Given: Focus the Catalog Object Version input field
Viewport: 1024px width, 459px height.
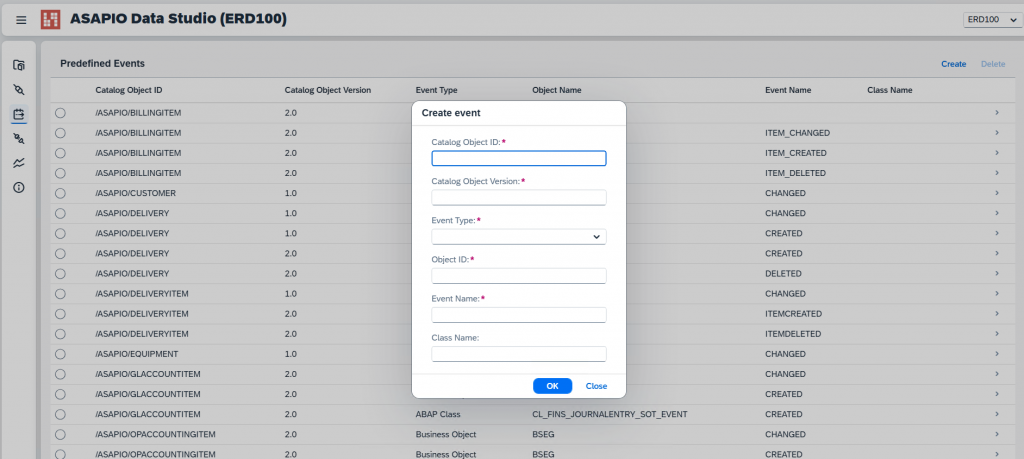Looking at the screenshot, I should [x=519, y=198].
